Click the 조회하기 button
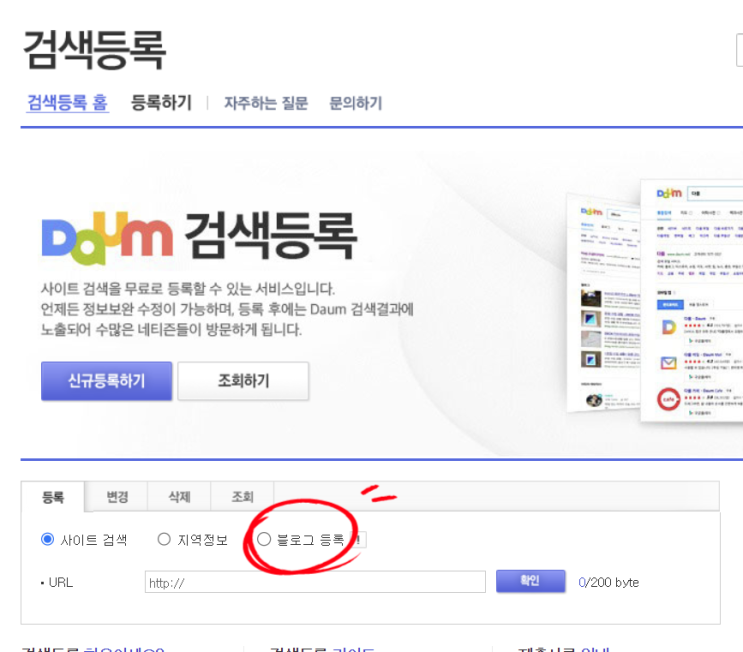This screenshot has height=652, width=743. pos(243,381)
